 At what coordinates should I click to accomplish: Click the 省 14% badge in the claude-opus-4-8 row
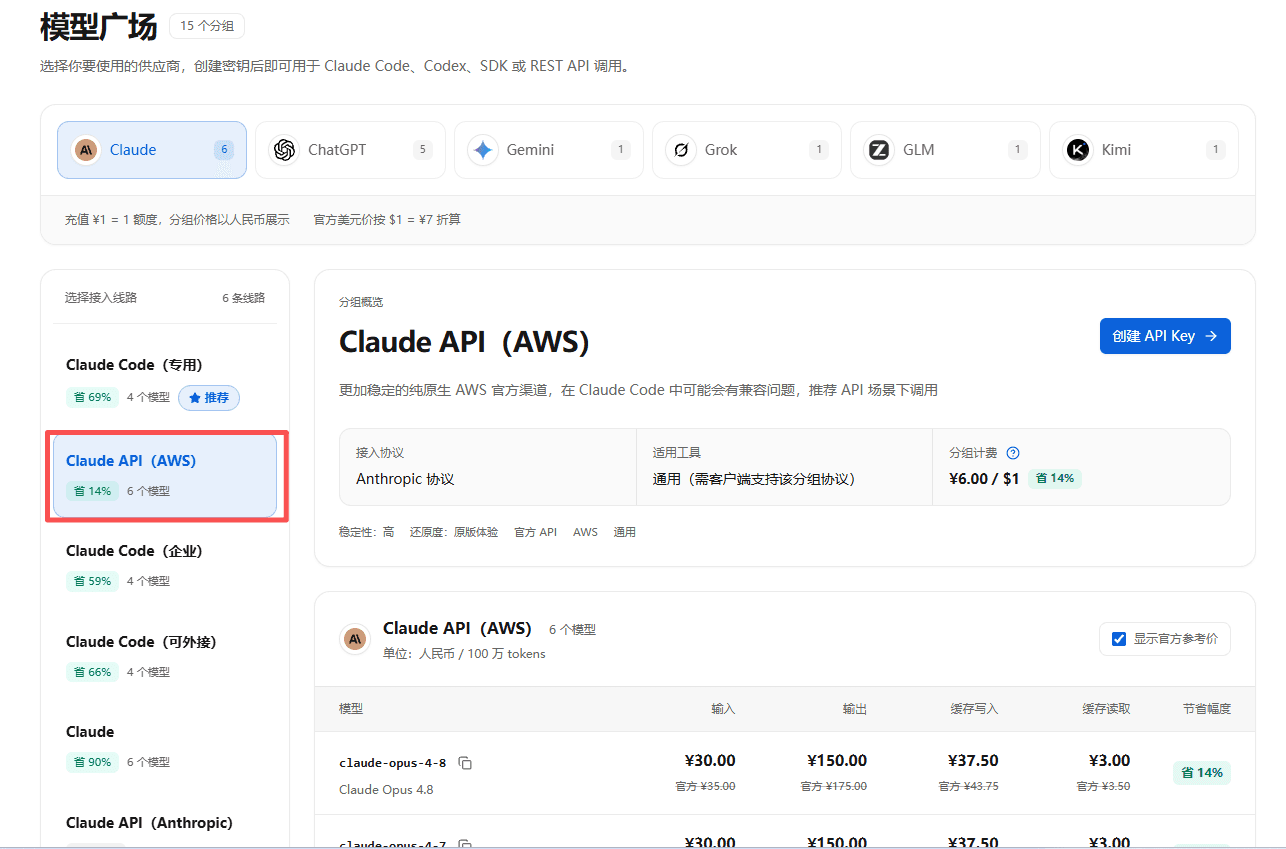click(x=1202, y=773)
